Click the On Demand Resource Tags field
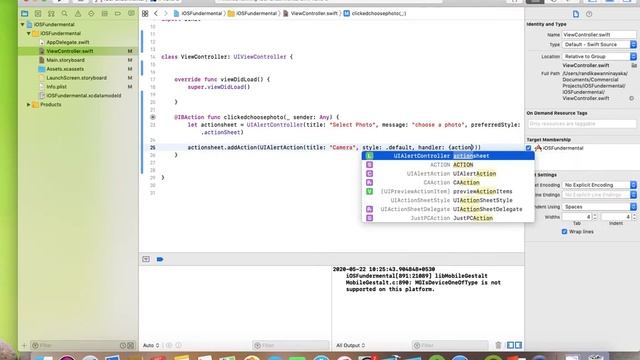Screen dimensions: 640x360 tap(582, 124)
